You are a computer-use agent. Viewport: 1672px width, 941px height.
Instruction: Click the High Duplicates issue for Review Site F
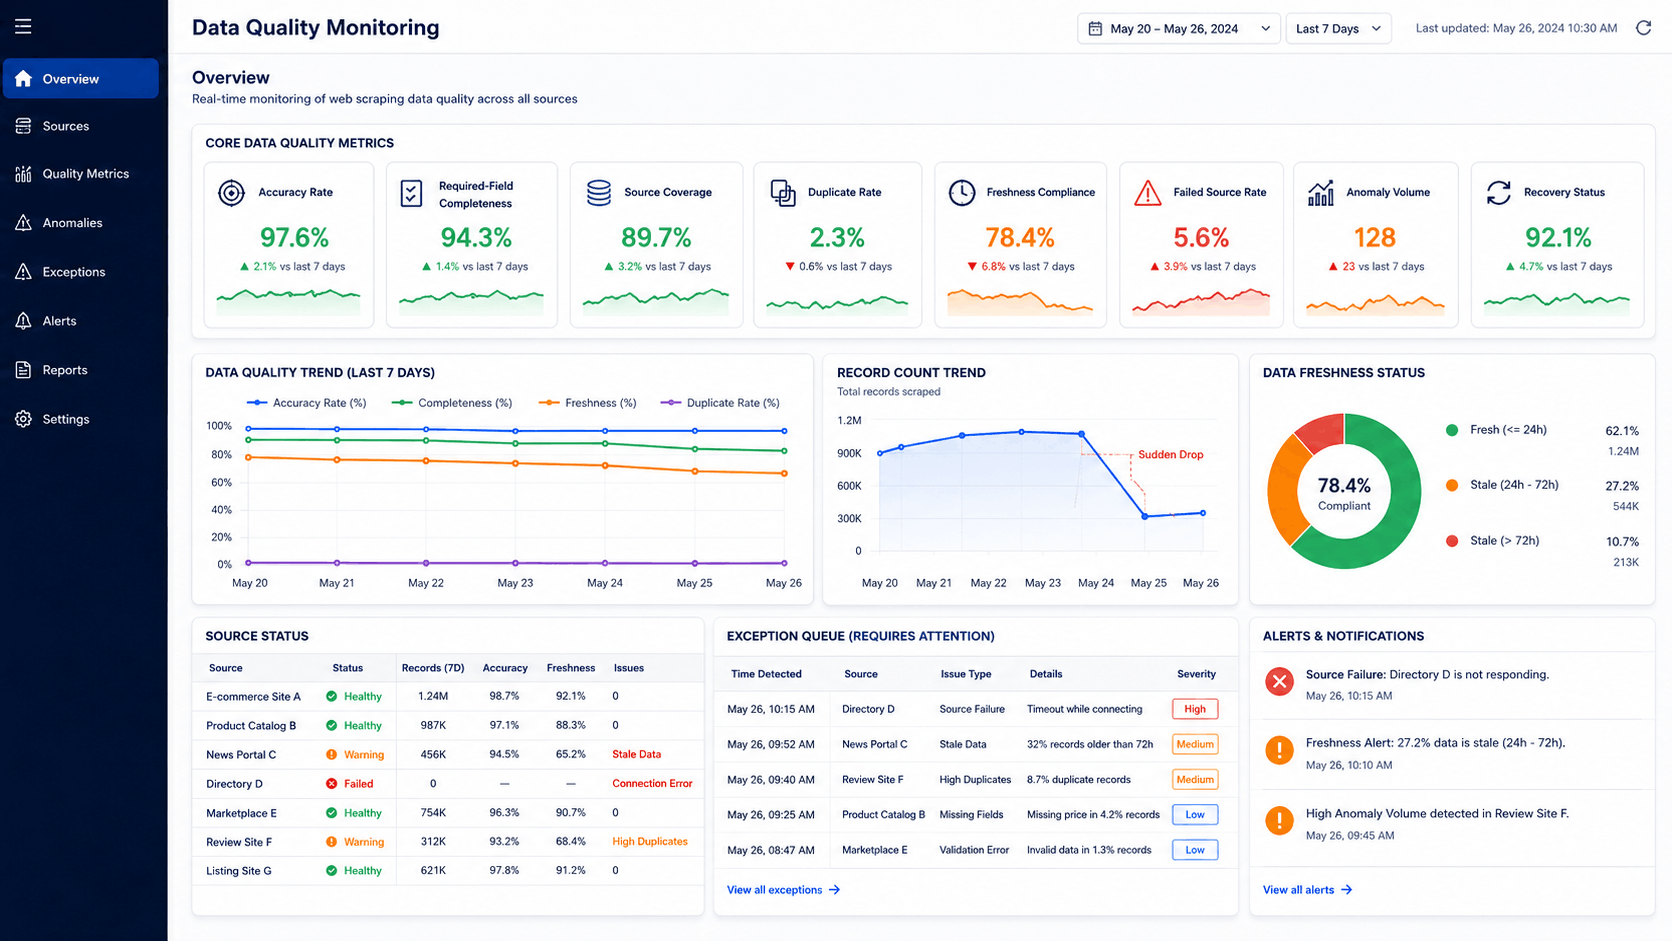pos(650,842)
